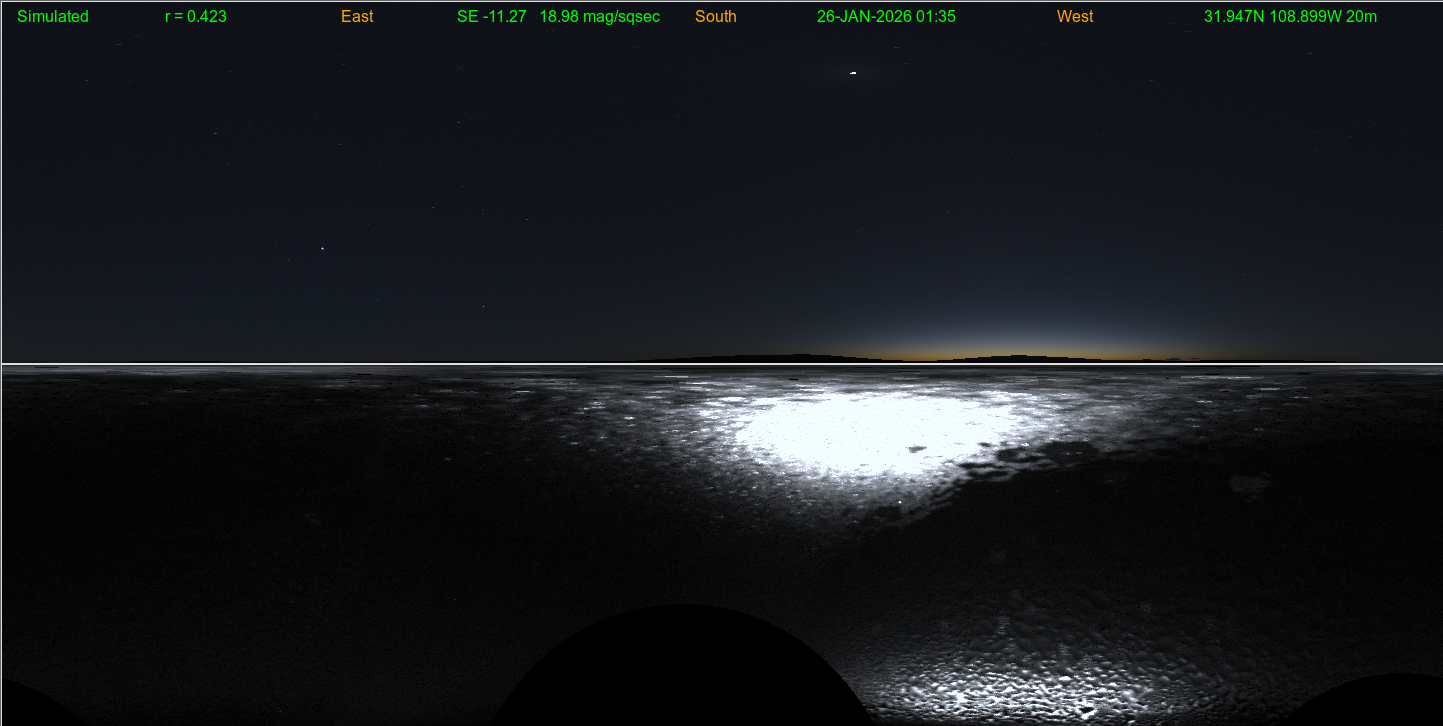
Task: Select the East compass direction label
Action: [x=357, y=17]
